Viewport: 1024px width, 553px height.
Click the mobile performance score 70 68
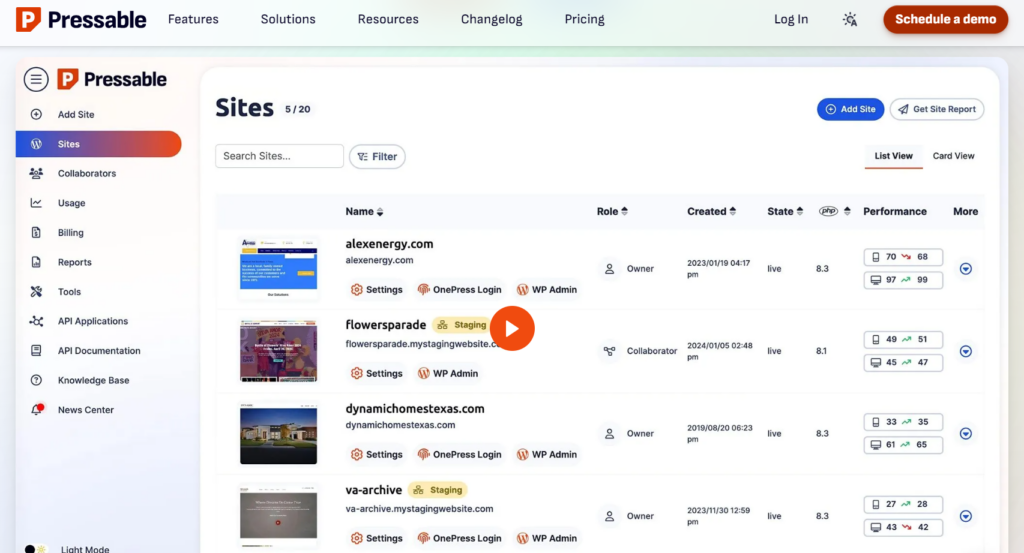pos(903,257)
